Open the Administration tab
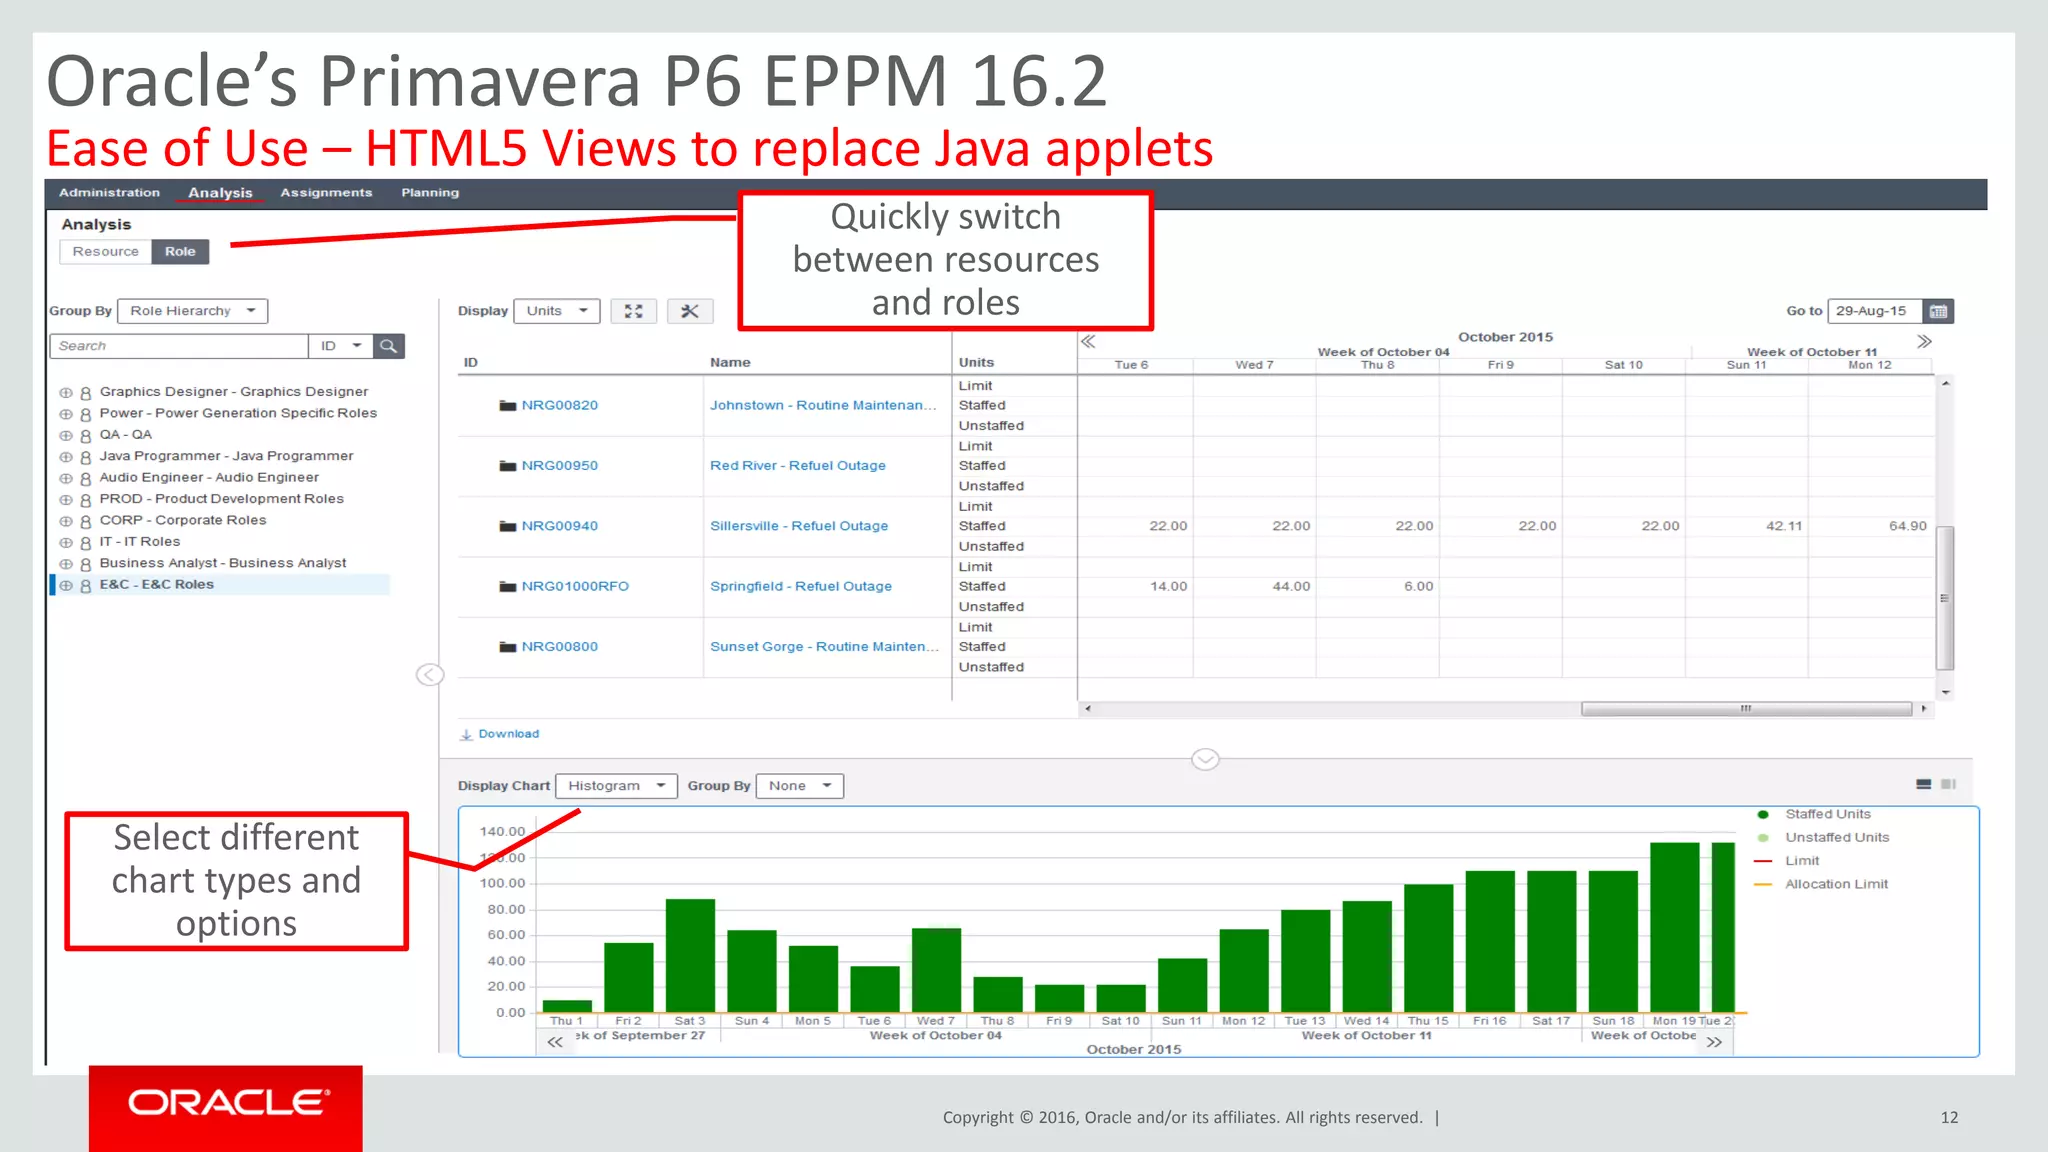 109,193
